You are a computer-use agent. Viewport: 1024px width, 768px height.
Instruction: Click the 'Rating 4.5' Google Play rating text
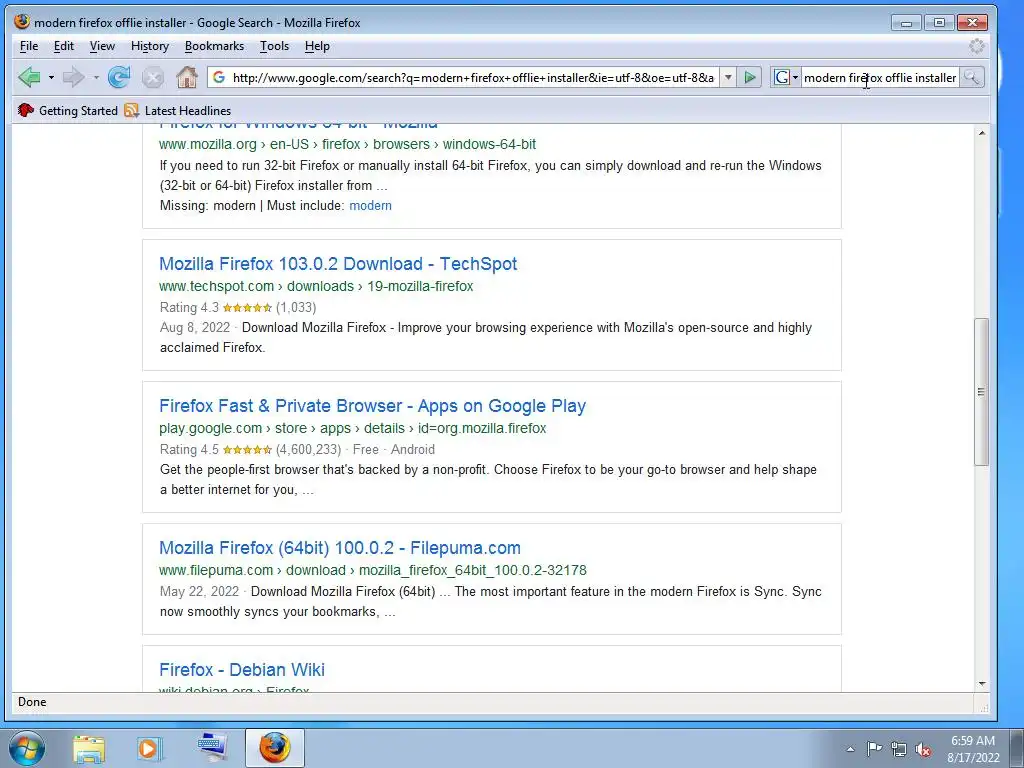point(189,449)
